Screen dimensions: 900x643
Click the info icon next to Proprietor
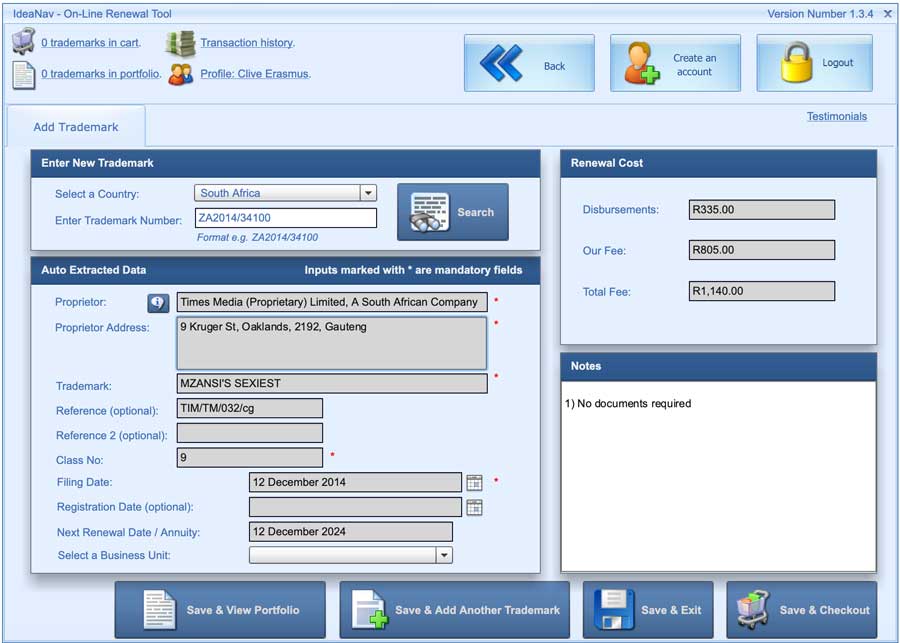[158, 303]
